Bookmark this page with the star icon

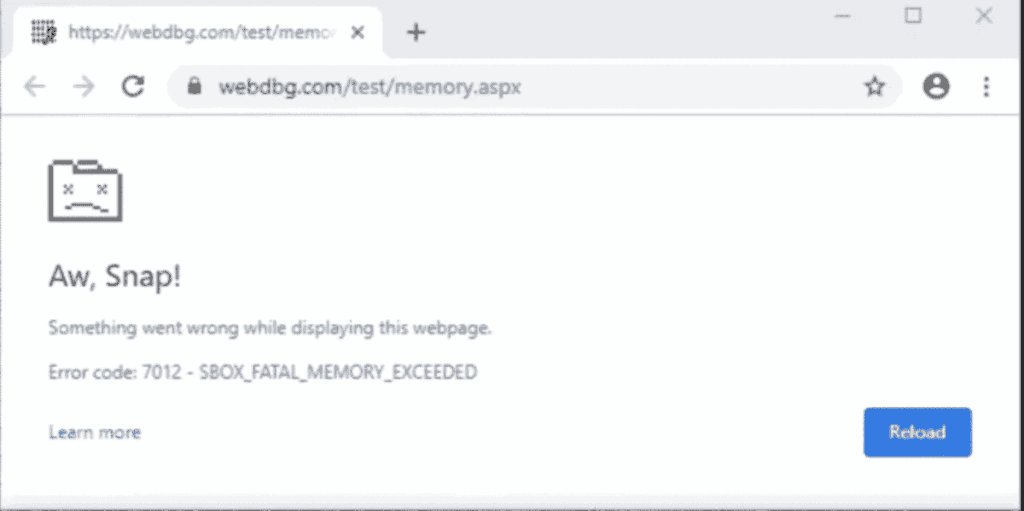[874, 86]
